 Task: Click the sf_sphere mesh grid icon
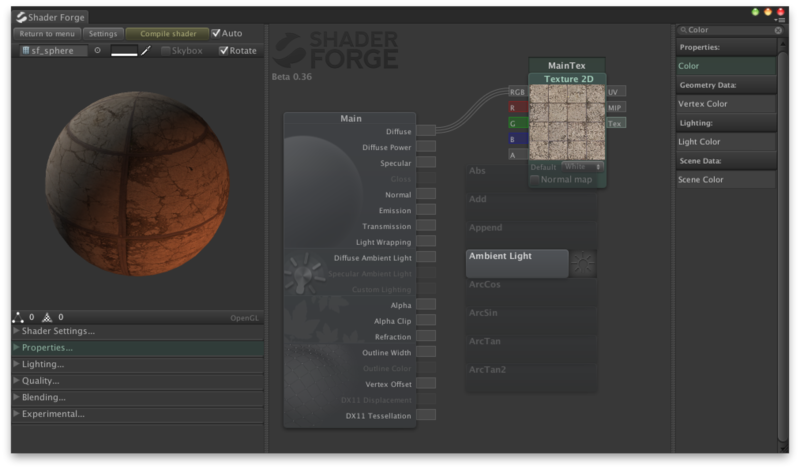coord(26,51)
